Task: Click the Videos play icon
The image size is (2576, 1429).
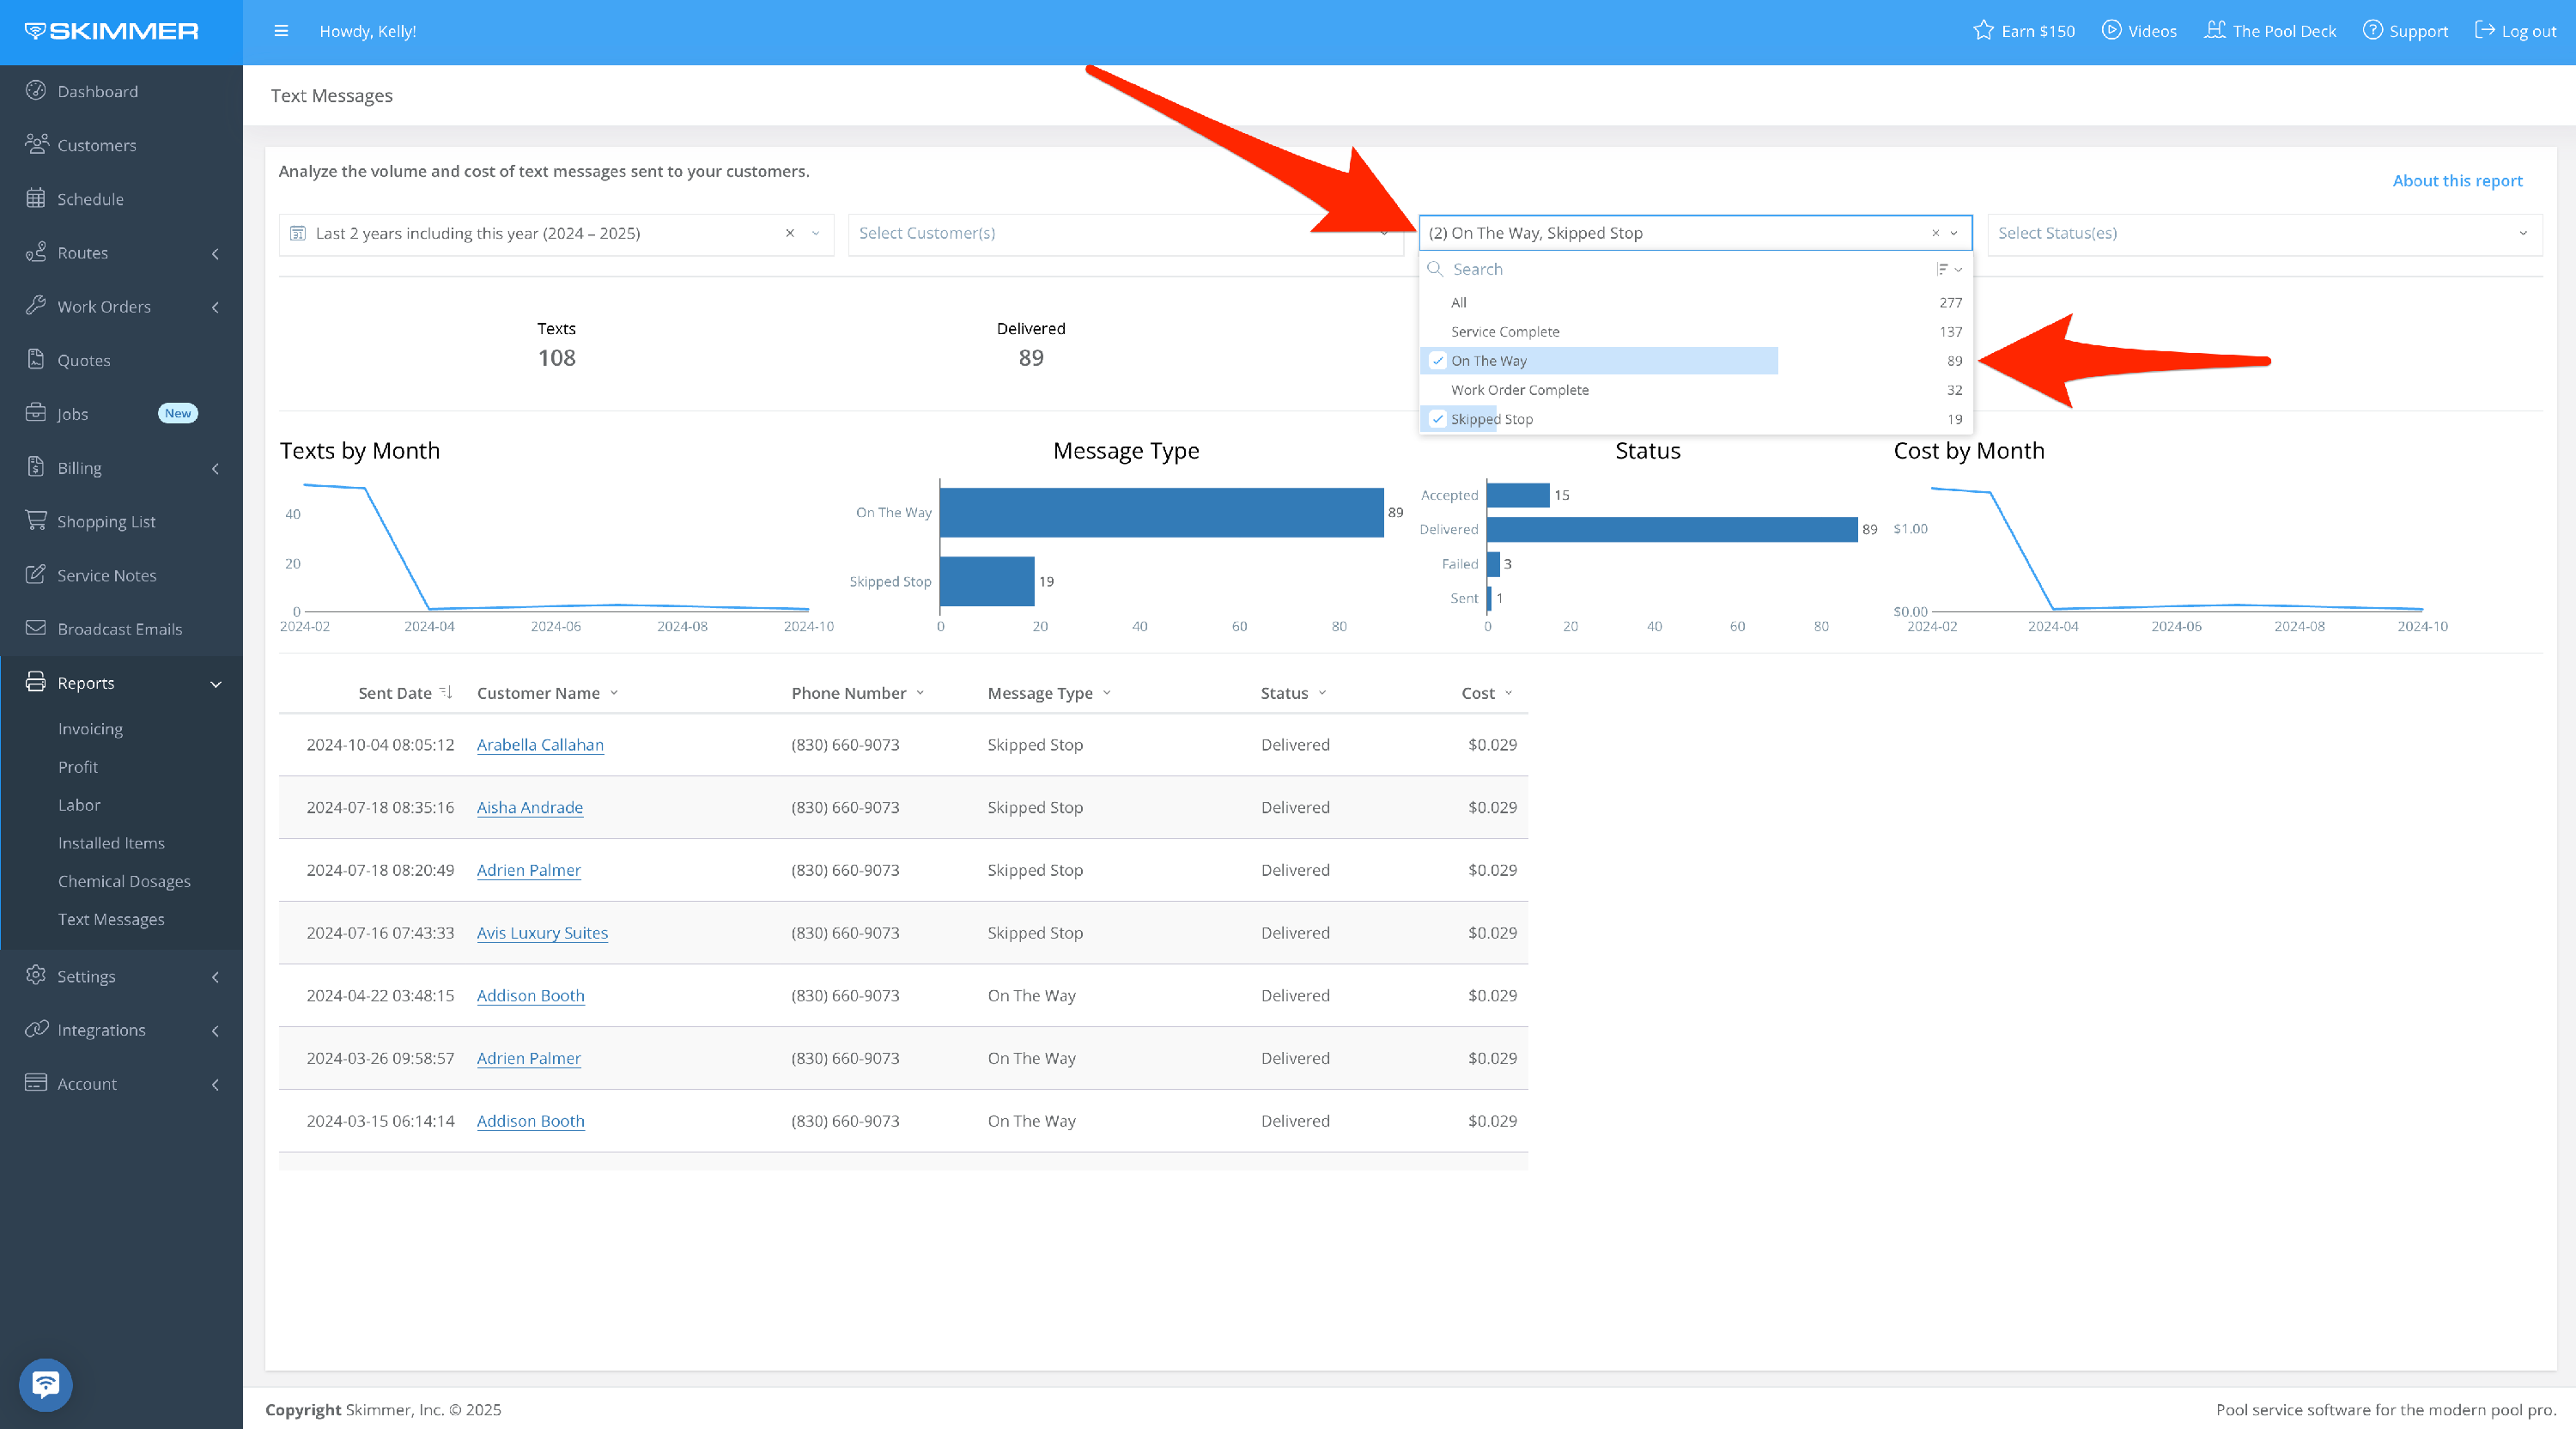Action: [x=2111, y=30]
